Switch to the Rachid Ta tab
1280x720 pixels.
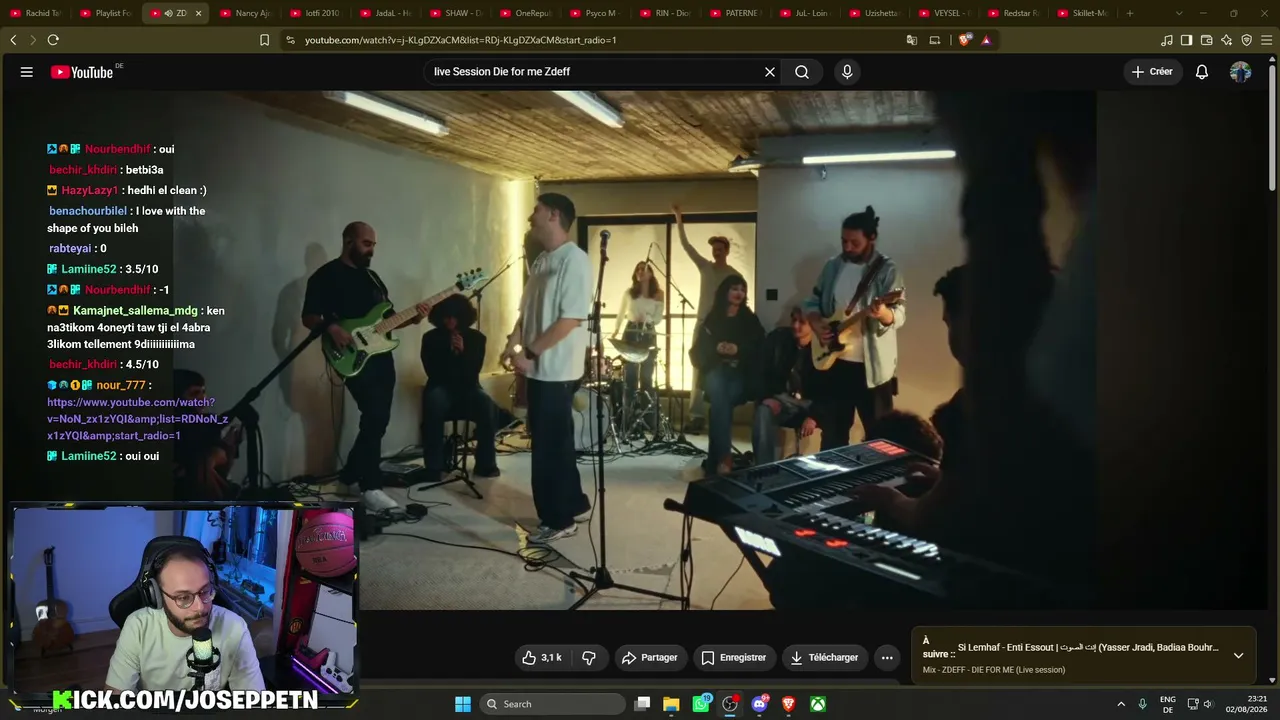click(x=36, y=13)
